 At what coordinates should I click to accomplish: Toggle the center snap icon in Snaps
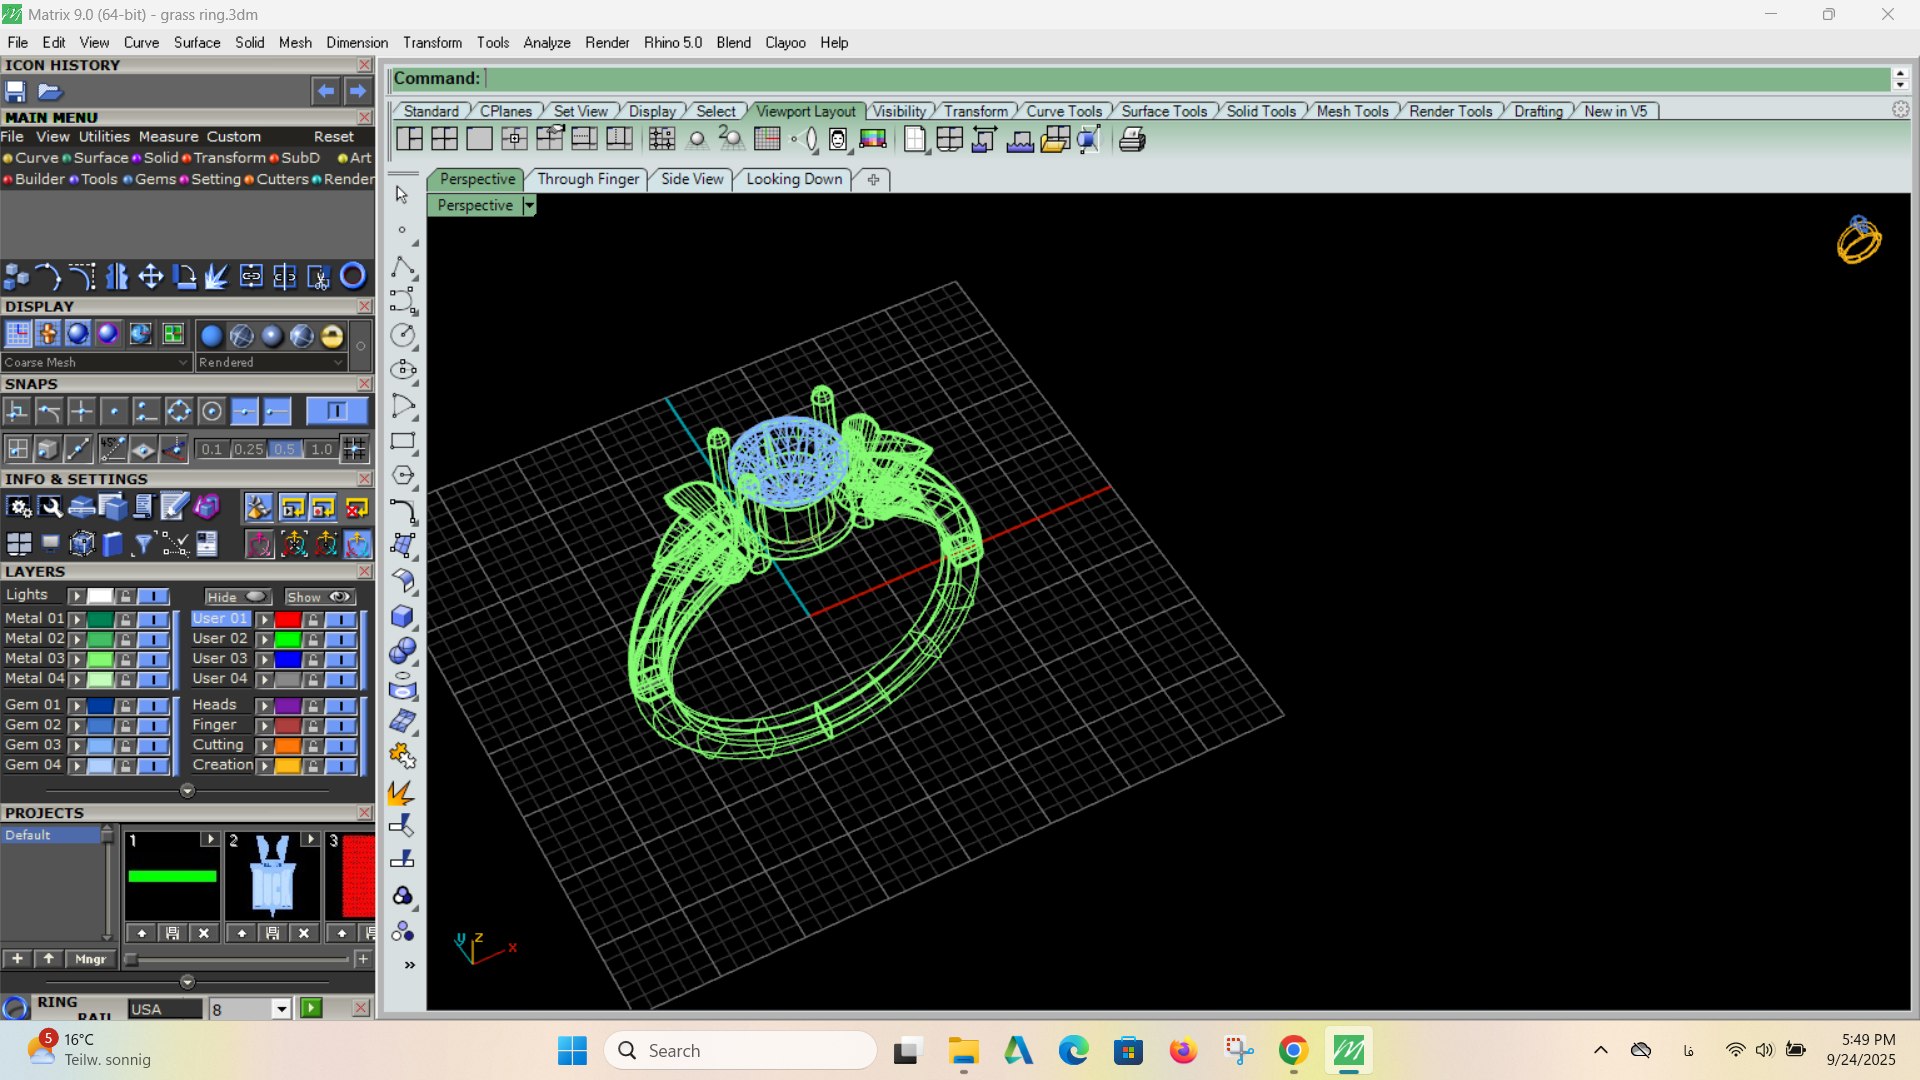click(211, 411)
